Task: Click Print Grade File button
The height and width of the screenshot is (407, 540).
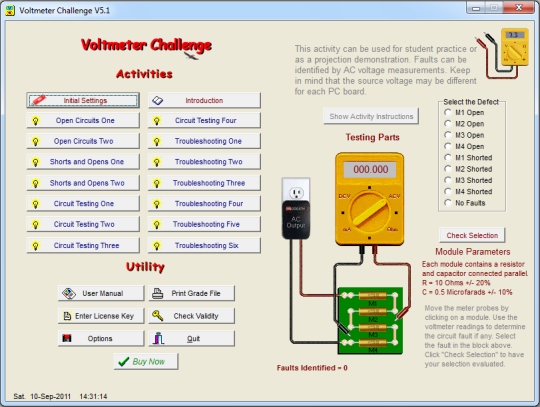Action: click(191, 293)
